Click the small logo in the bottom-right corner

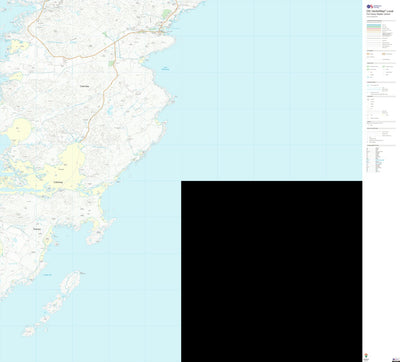click(x=395, y=359)
